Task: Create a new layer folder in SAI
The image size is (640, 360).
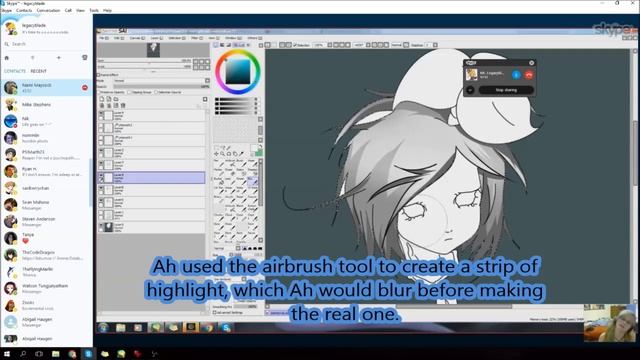Action: [116, 99]
